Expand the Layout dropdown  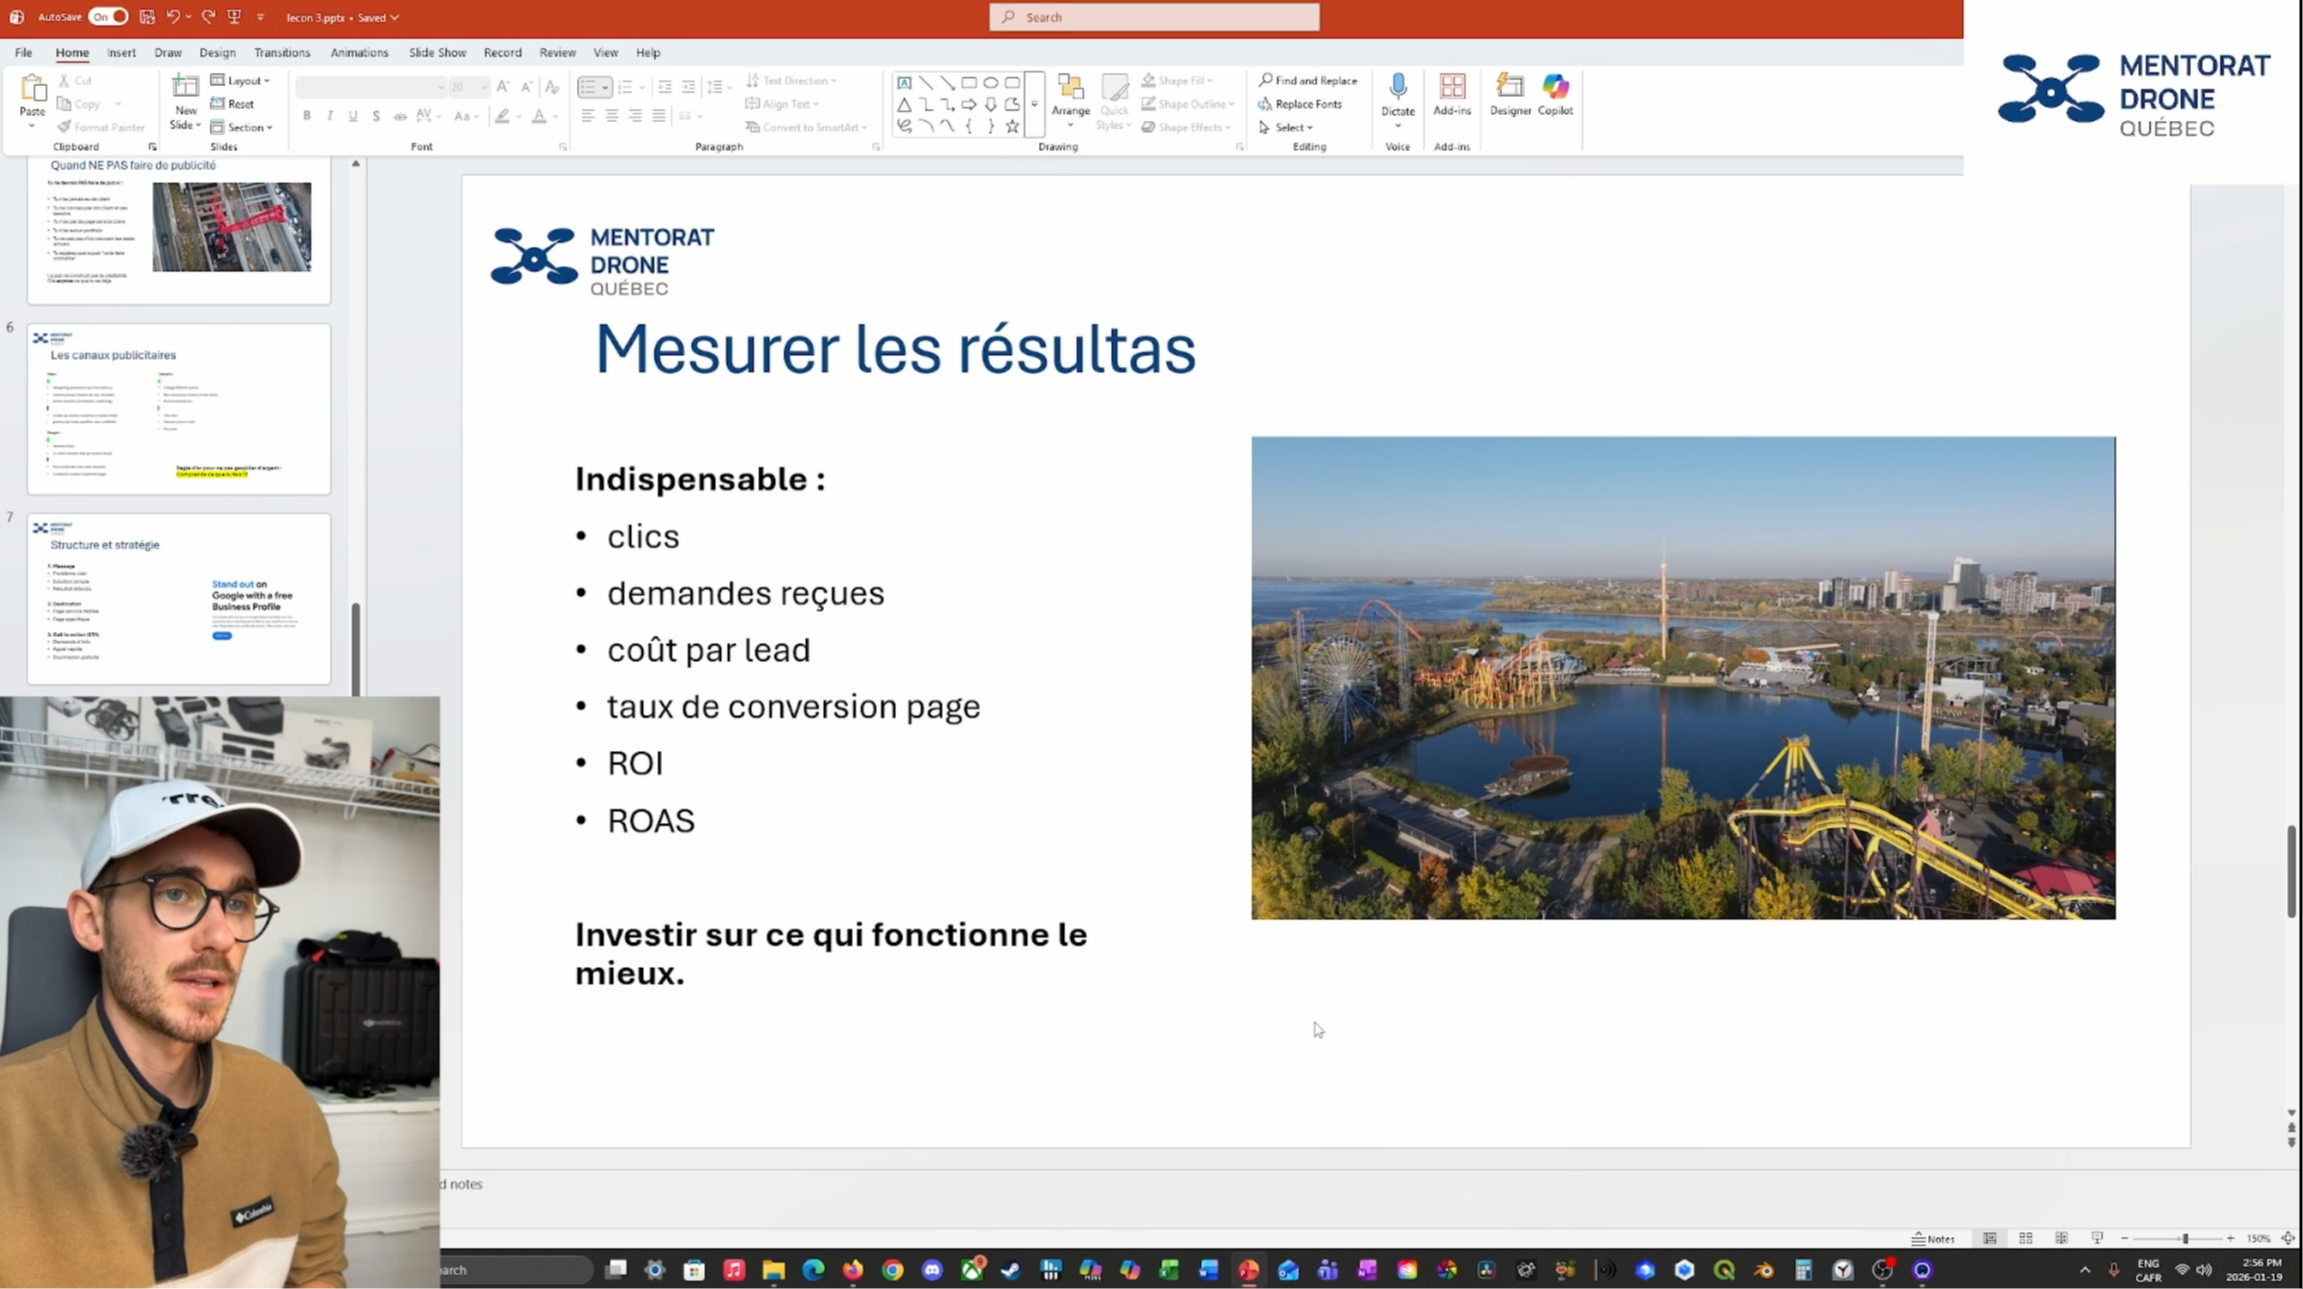pos(241,80)
